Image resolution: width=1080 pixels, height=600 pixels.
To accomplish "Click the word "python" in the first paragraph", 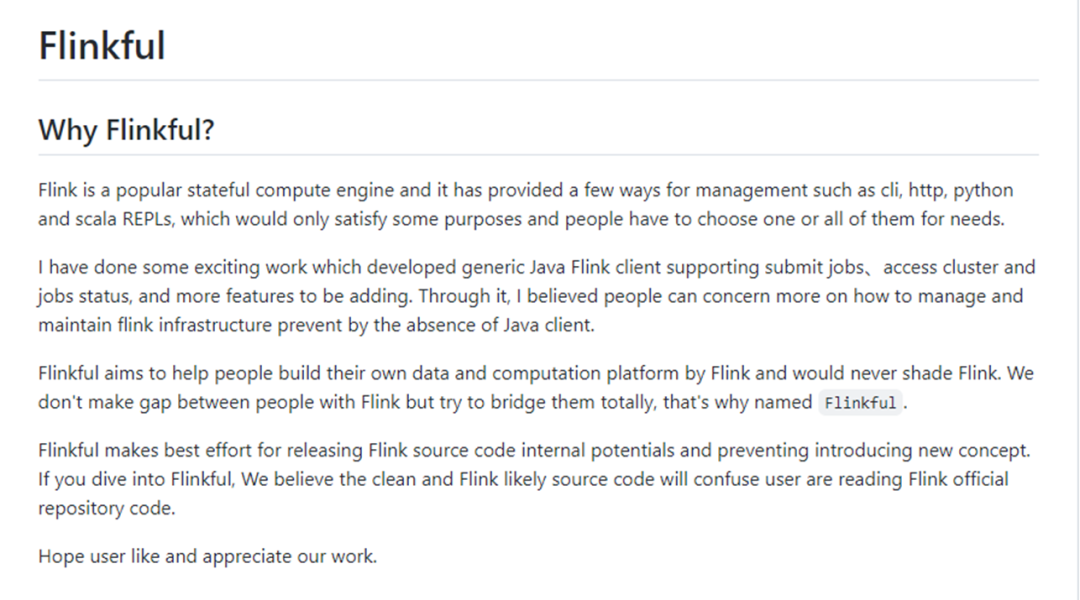I will click(x=985, y=190).
